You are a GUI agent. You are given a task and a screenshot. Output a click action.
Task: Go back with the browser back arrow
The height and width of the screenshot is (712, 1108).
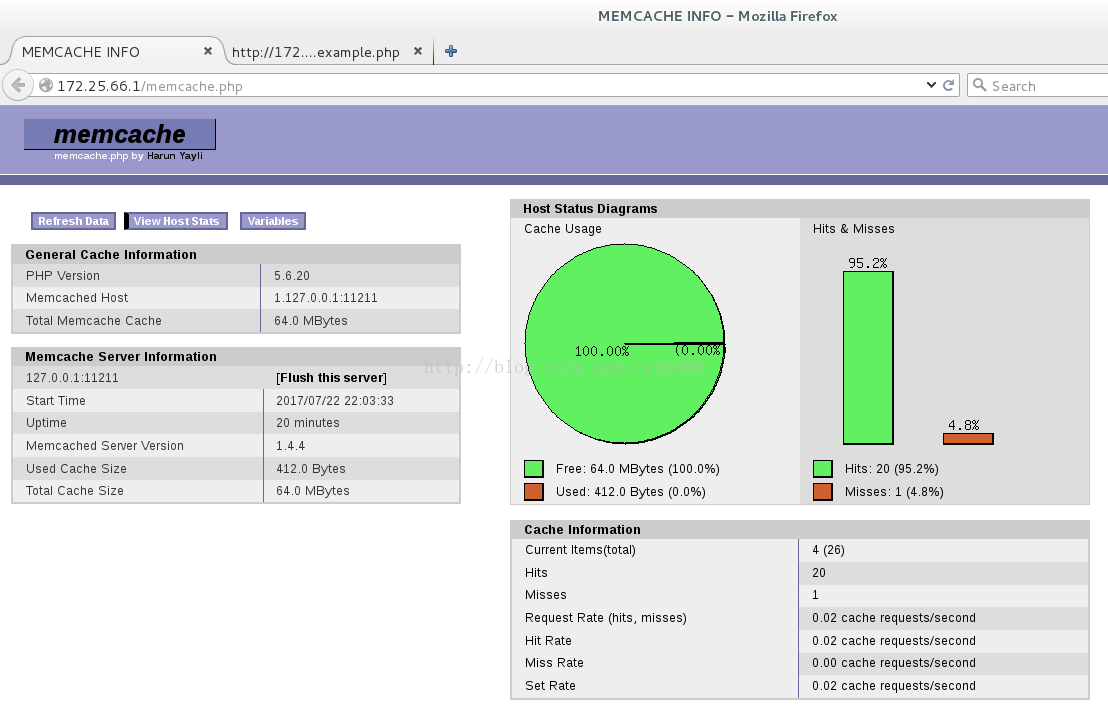point(18,85)
